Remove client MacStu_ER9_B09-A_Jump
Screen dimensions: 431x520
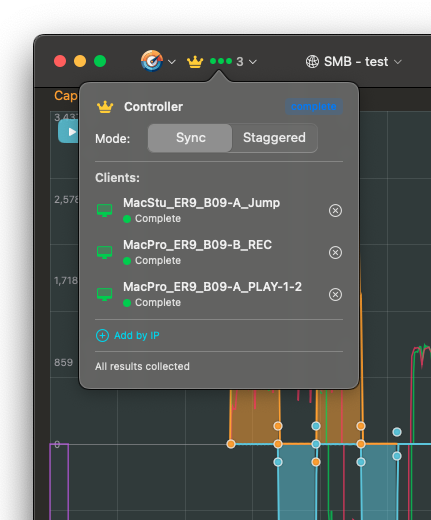[x=335, y=211]
